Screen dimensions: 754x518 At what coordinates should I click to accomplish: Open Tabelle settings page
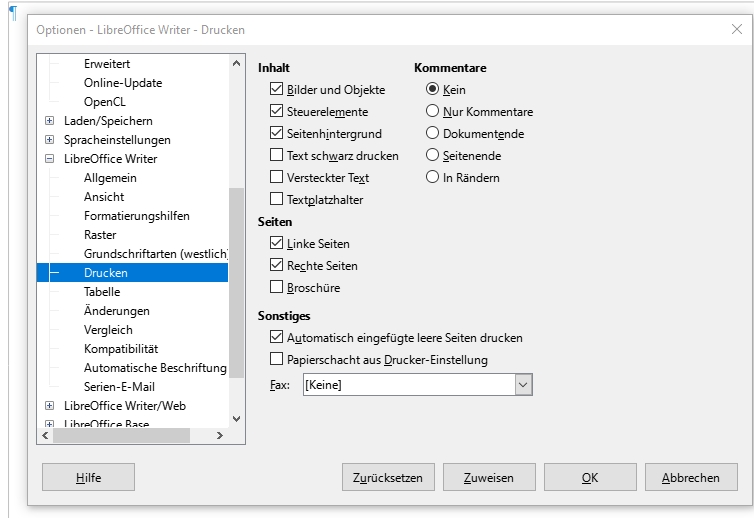point(102,292)
